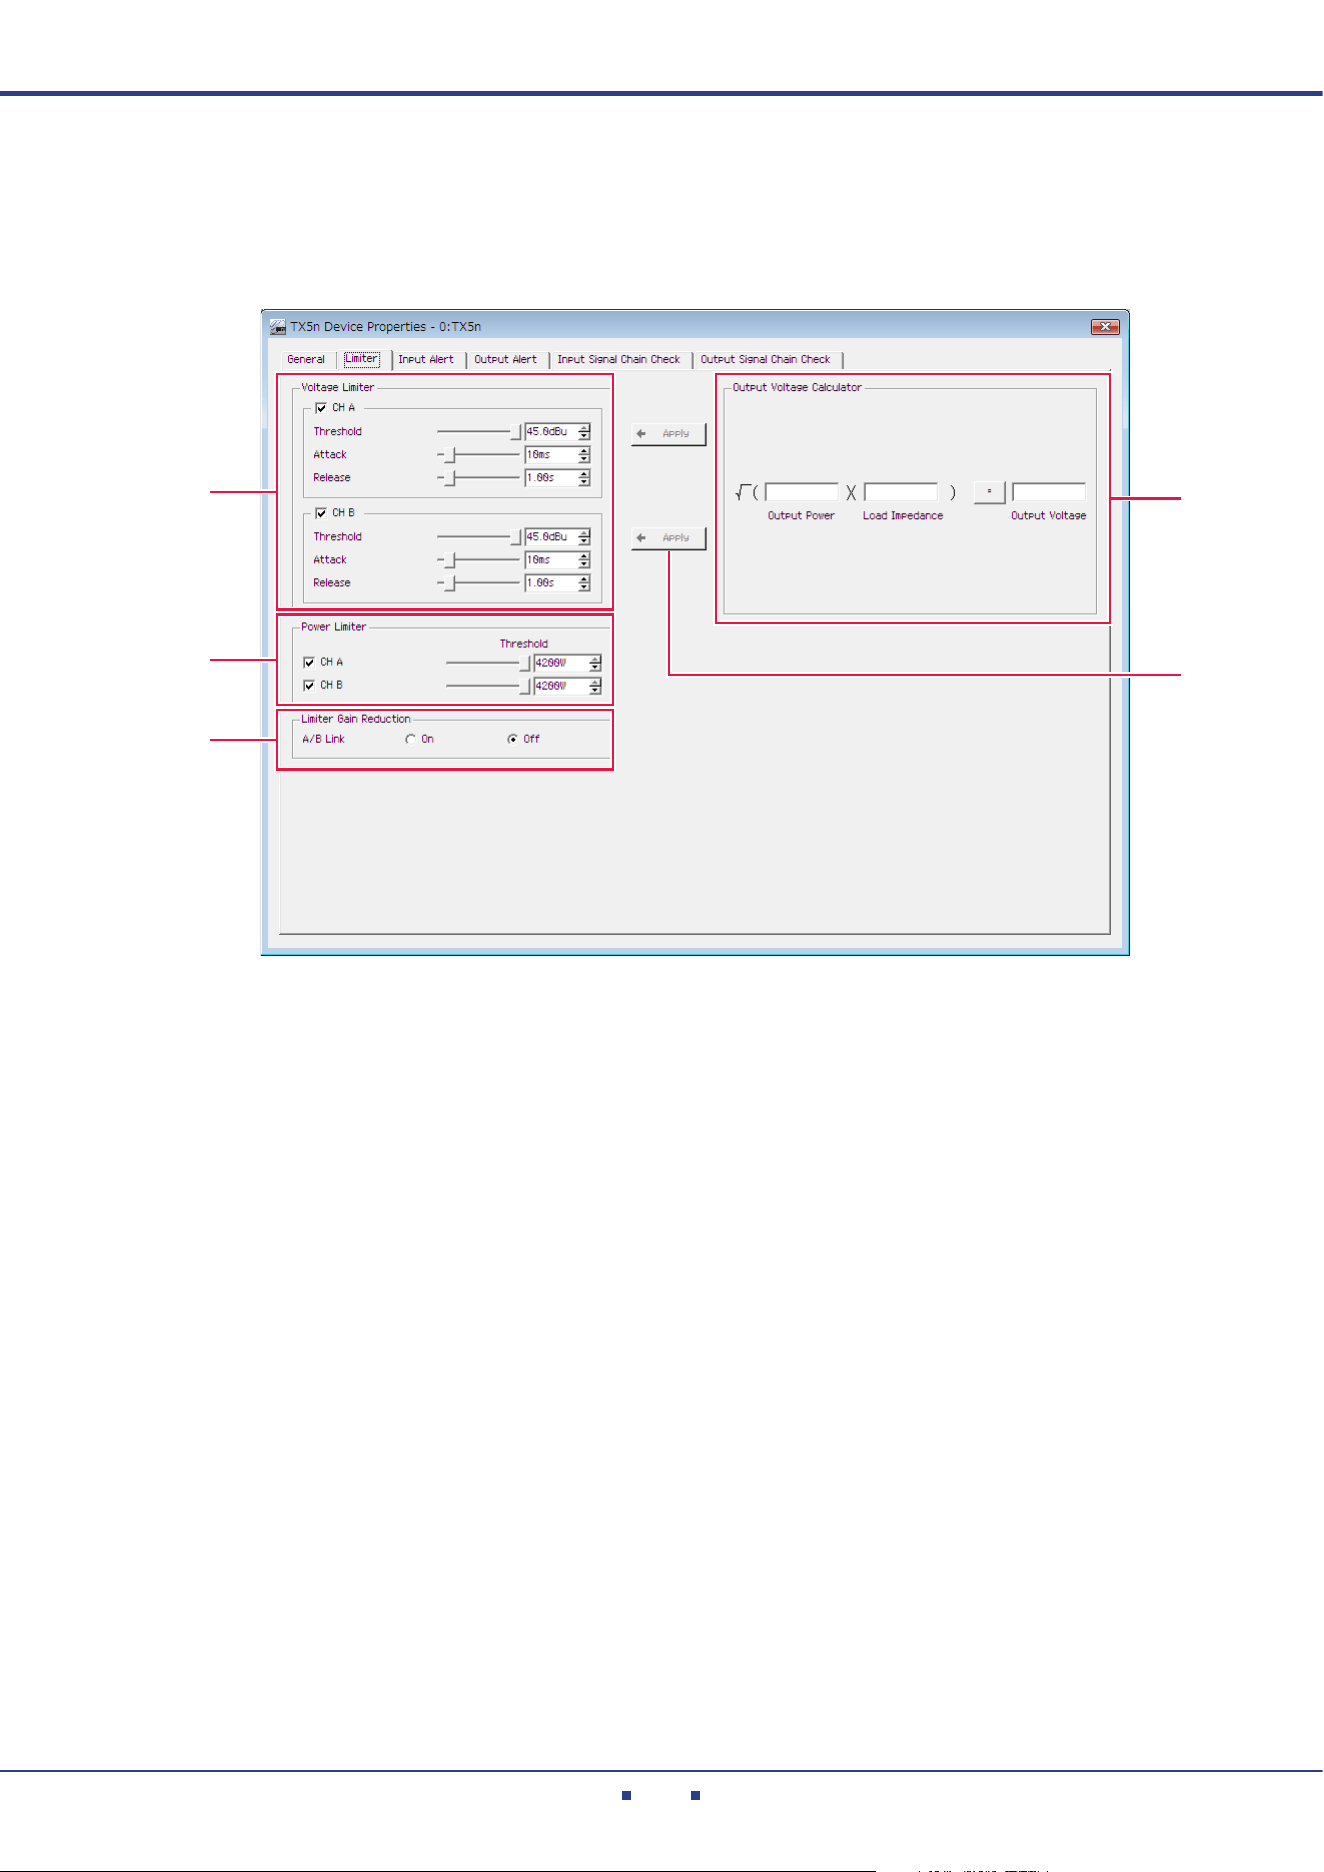Switch to the General tab
Viewport: 1324px width, 1872px height.
tap(306, 359)
